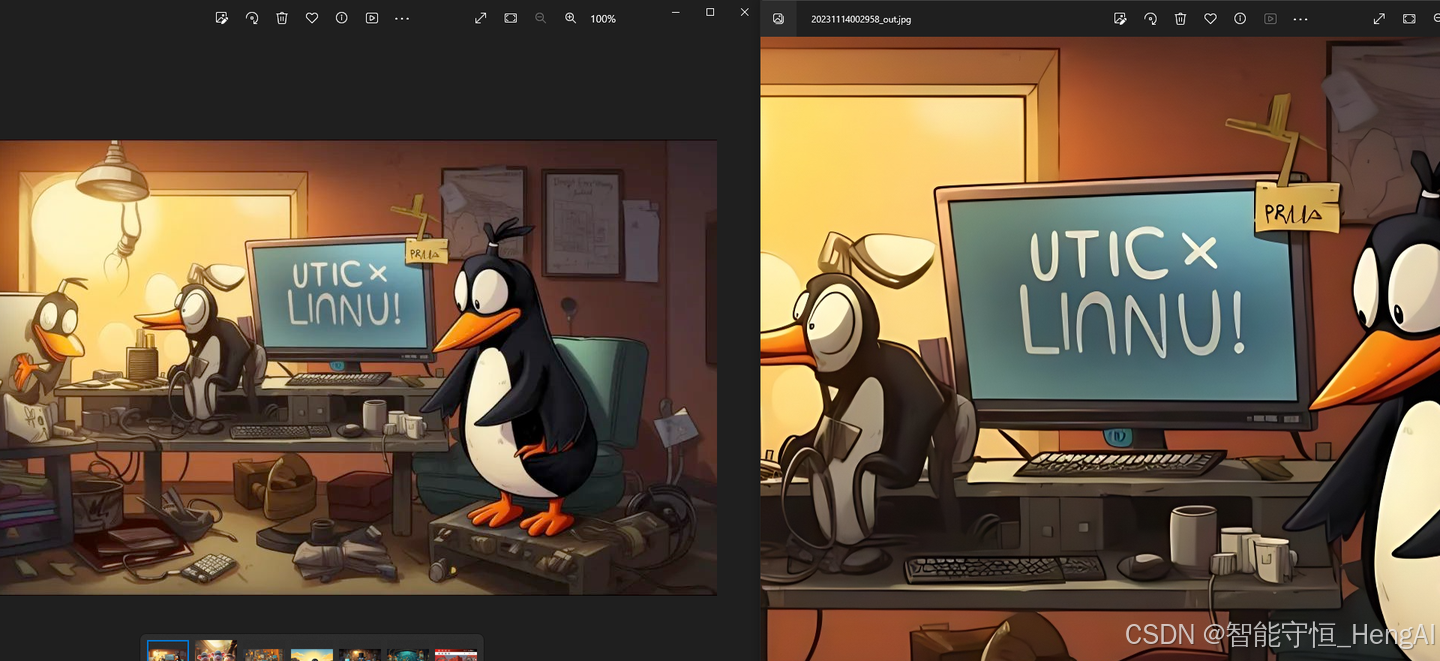Rotate the image in the right Photos window
1440x661 pixels.
coord(1151,18)
